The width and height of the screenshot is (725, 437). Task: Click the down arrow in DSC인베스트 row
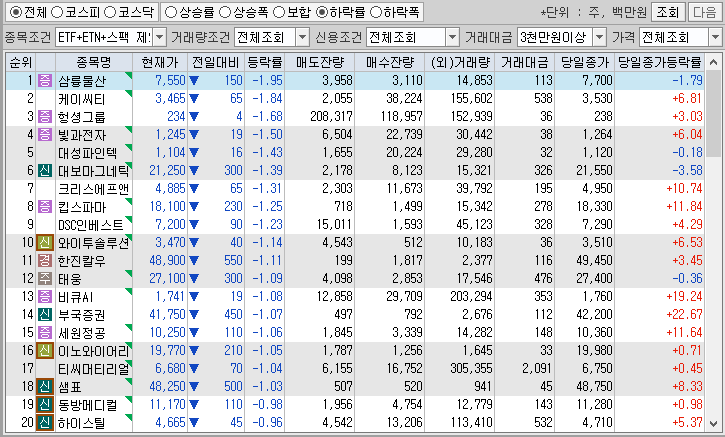pos(194,225)
